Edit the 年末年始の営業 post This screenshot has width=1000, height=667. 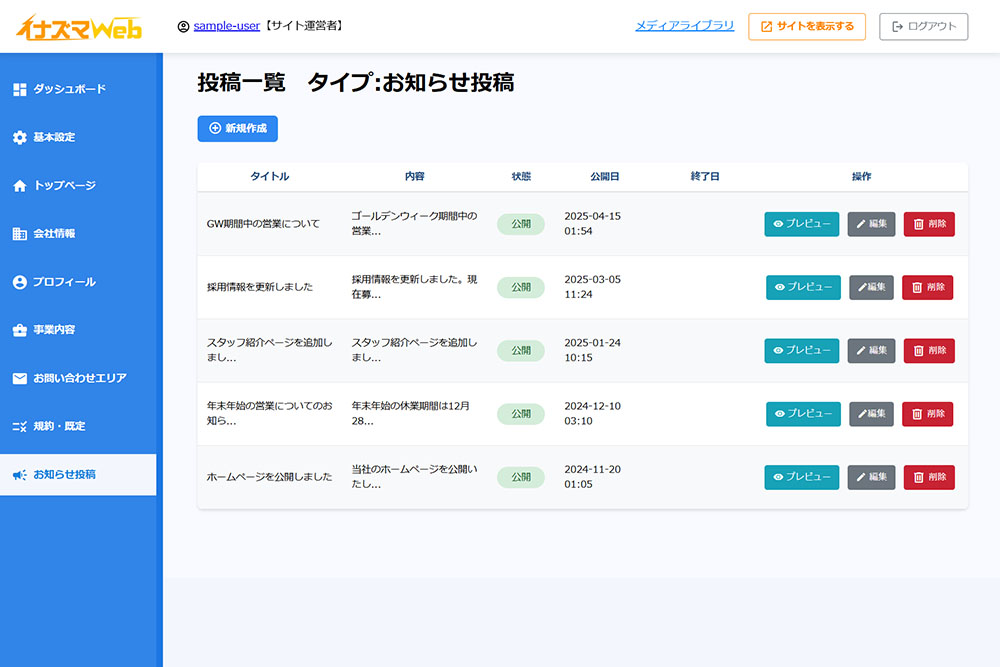click(x=871, y=413)
